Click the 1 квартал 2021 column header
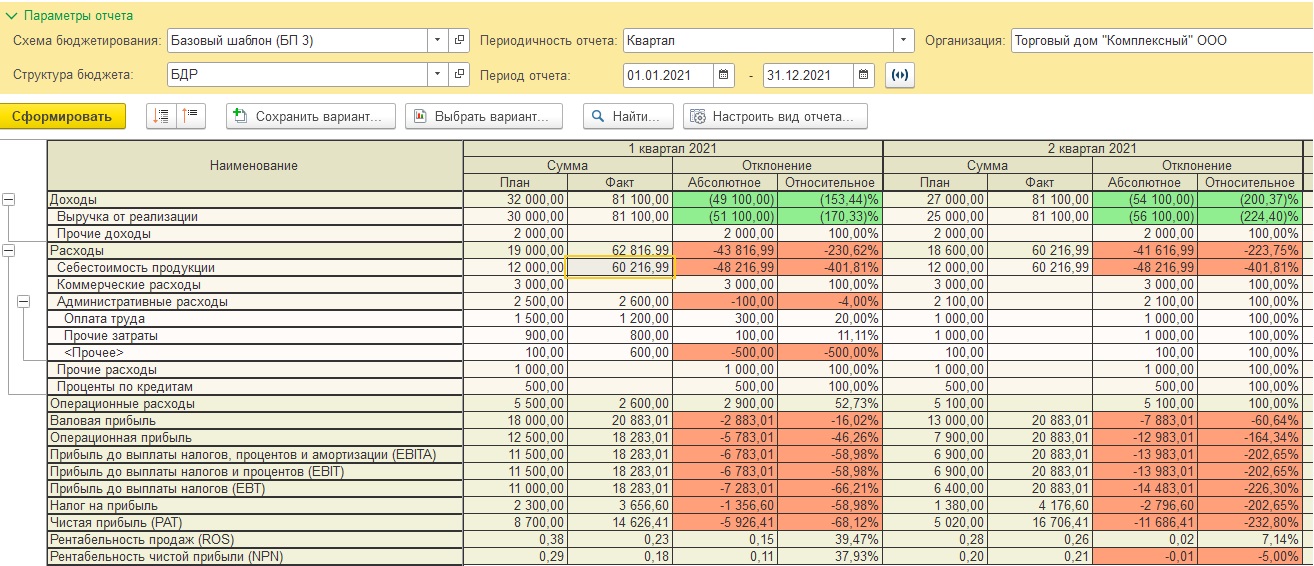The image size is (1314, 566). click(x=673, y=148)
